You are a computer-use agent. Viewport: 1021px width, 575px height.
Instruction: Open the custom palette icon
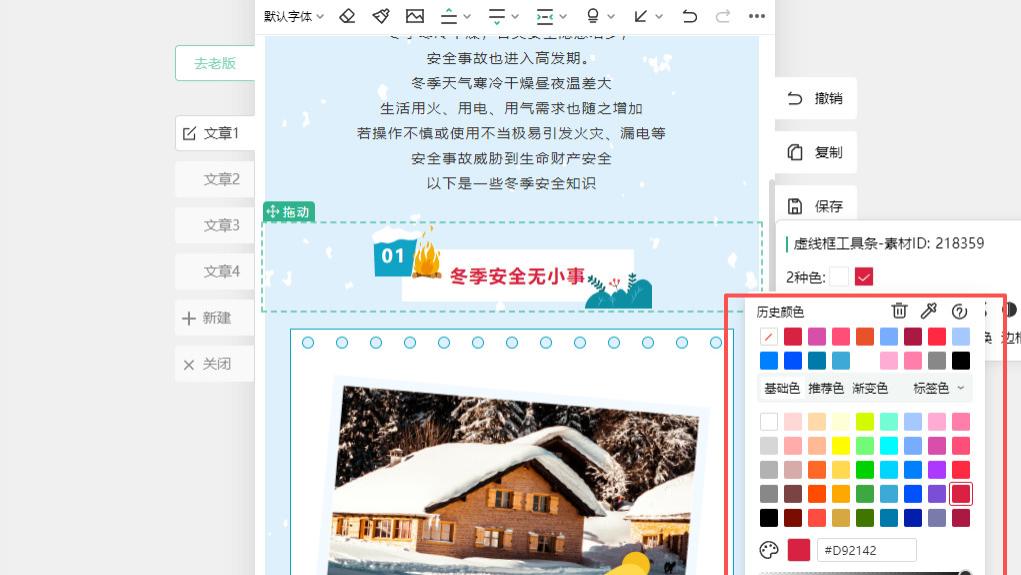[769, 550]
